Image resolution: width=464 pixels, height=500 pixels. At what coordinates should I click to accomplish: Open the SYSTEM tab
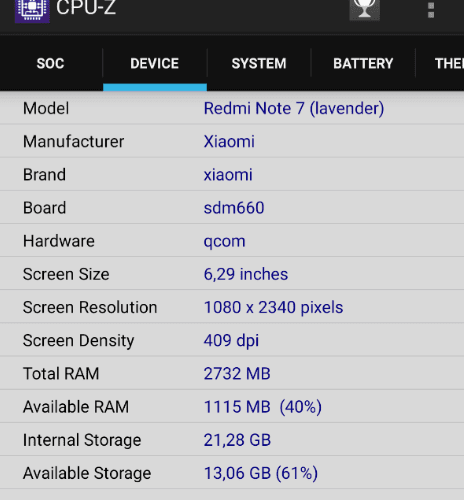tap(259, 63)
